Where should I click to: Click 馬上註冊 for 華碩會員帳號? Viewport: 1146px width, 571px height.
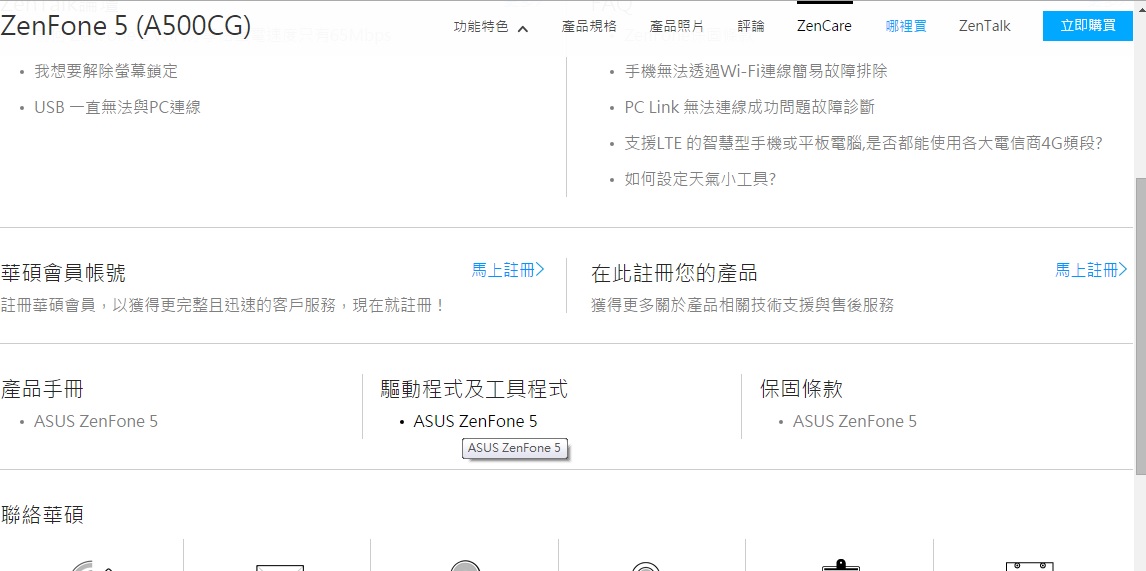coord(508,270)
